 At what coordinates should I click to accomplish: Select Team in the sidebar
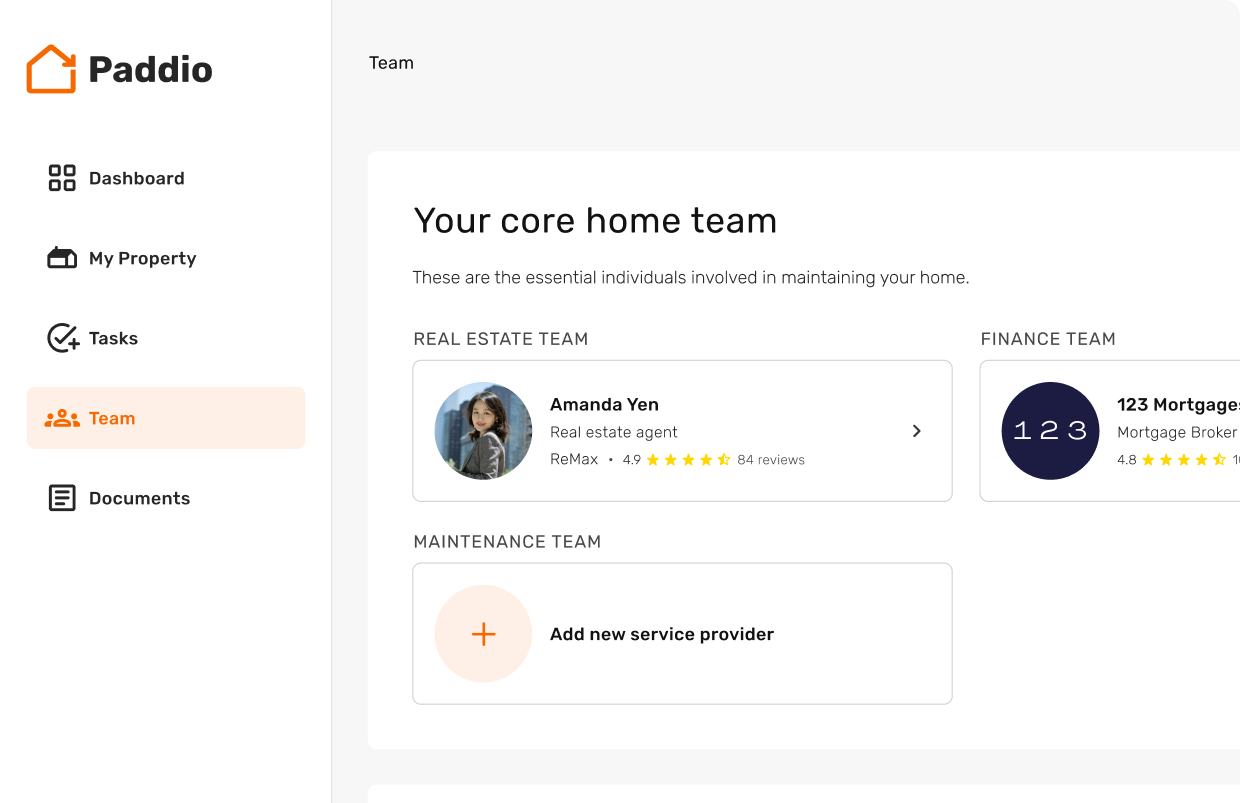click(x=166, y=418)
